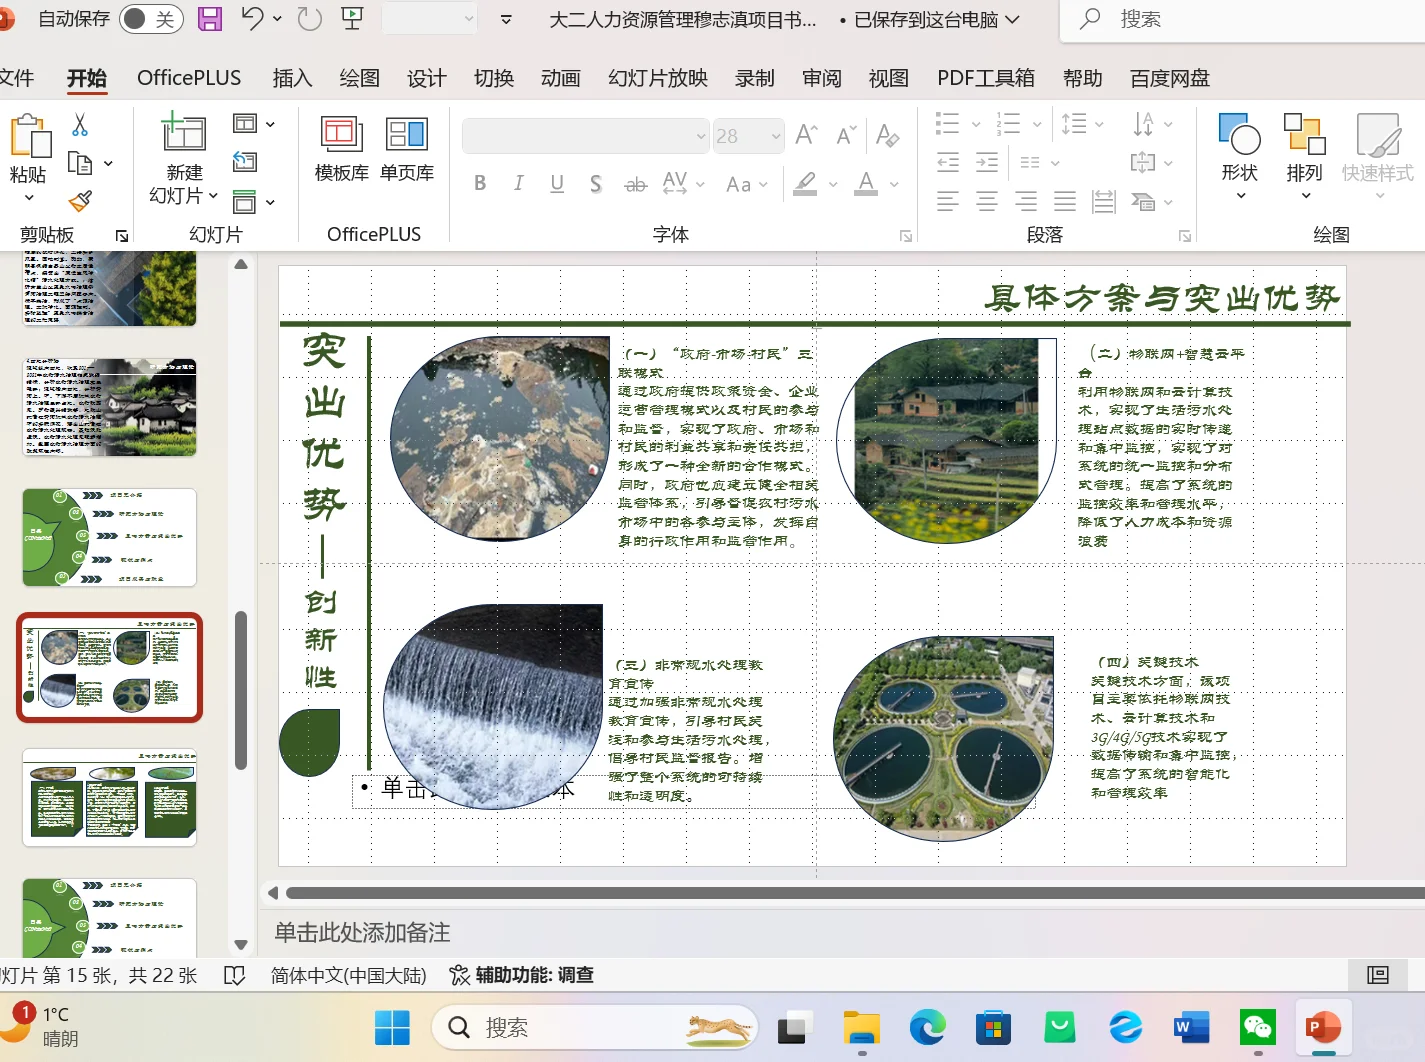The width and height of the screenshot is (1425, 1062).
Task: Open the 形状 shapes gallery
Action: [x=1239, y=152]
